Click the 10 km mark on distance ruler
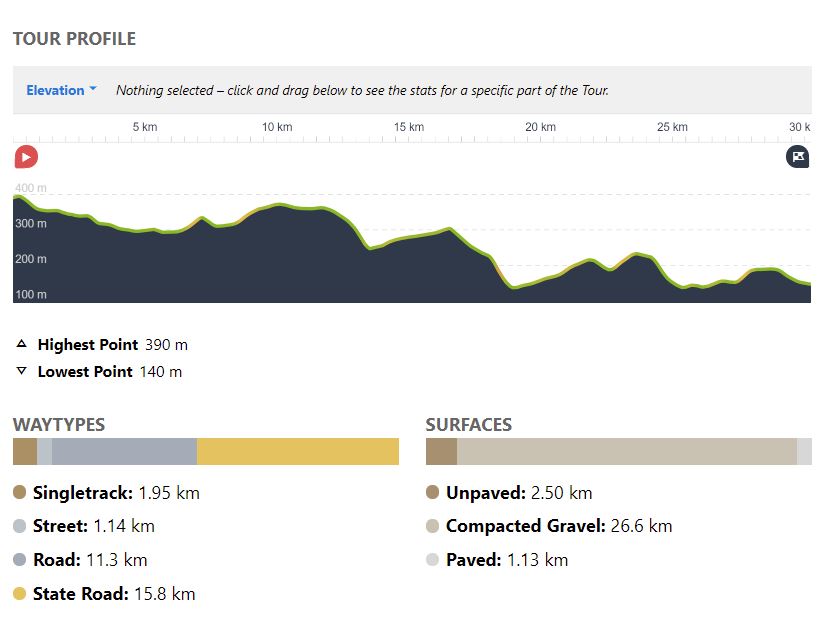Image resolution: width=834 pixels, height=635 pixels. 277,128
